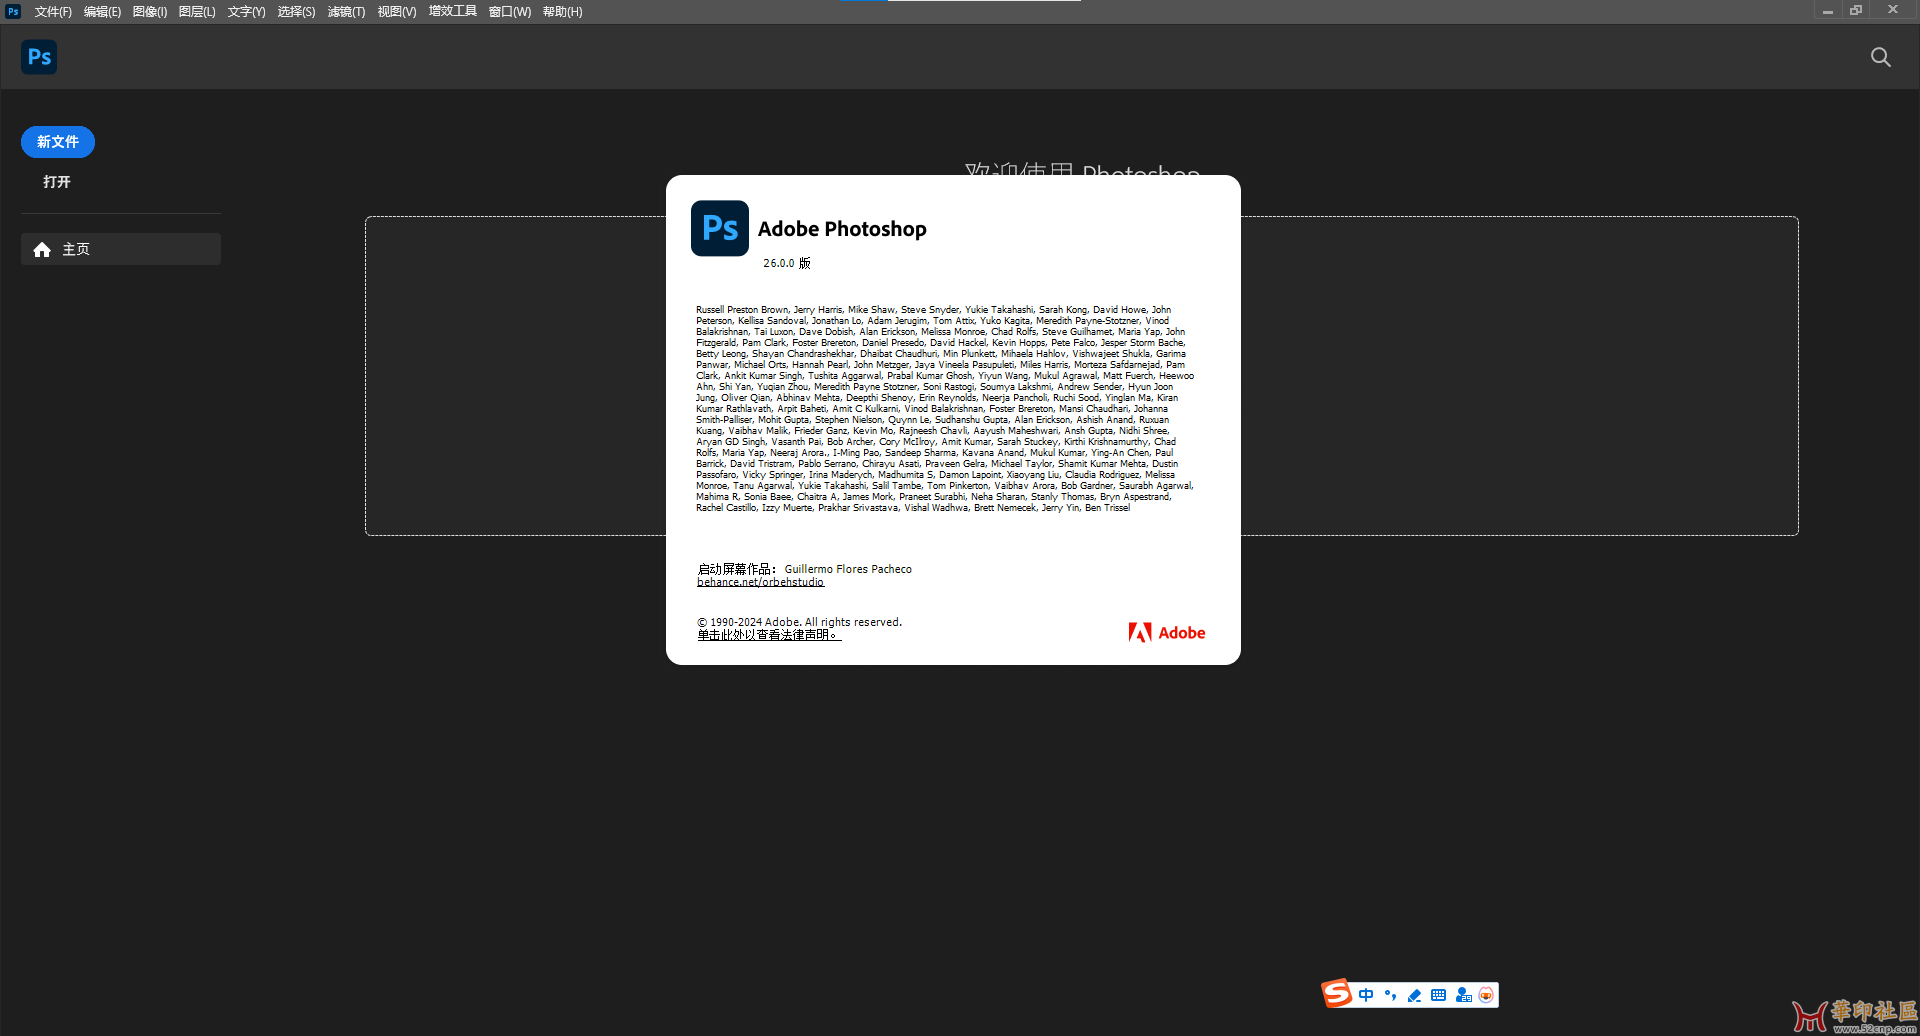
Task: Click the user account icon in IME bar
Action: 1463,995
